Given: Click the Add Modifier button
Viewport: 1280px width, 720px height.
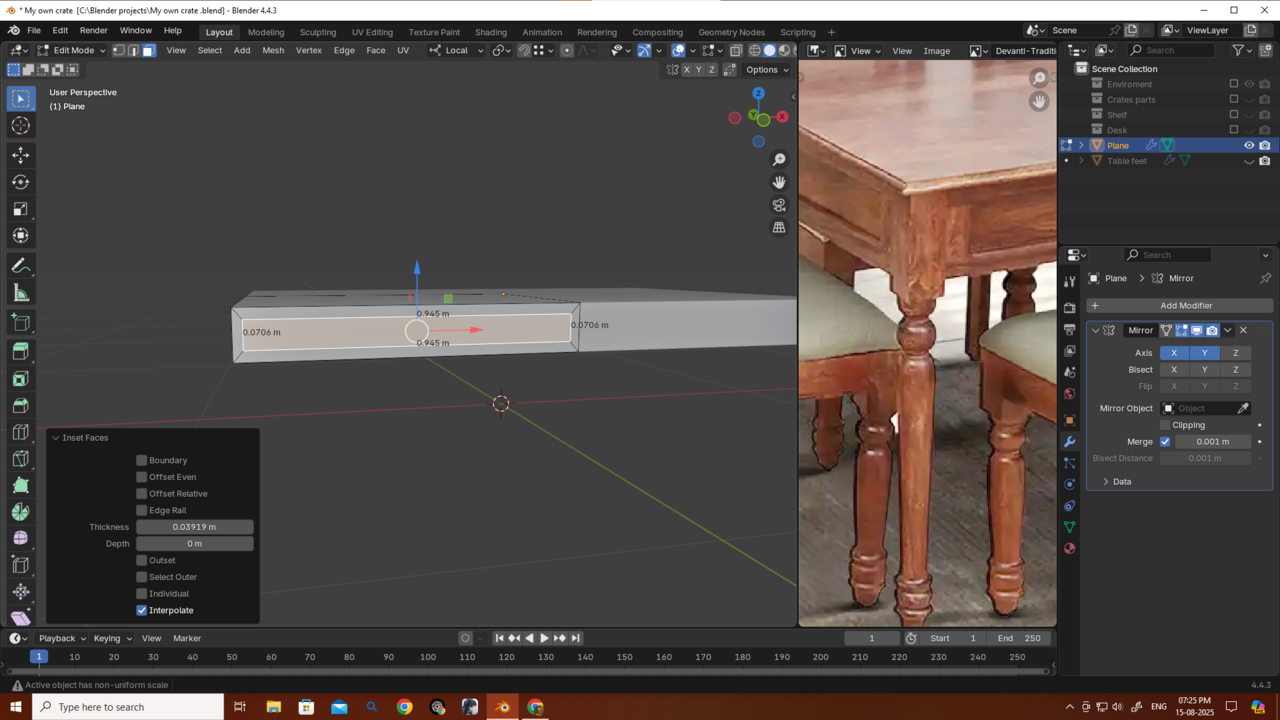Looking at the screenshot, I should 1185,305.
